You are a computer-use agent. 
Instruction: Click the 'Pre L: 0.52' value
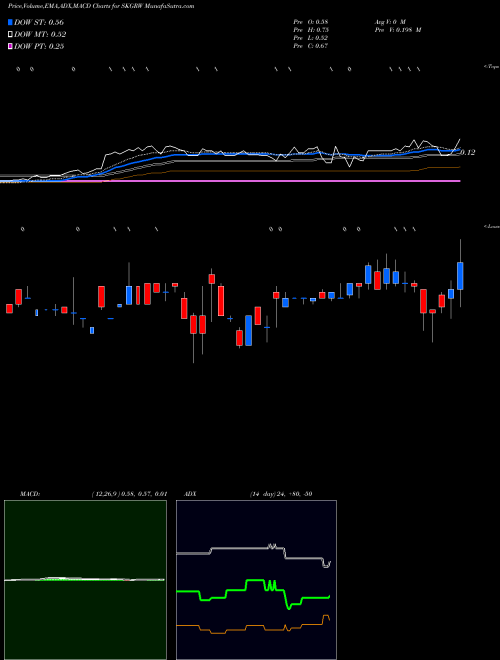[x=311, y=38]
